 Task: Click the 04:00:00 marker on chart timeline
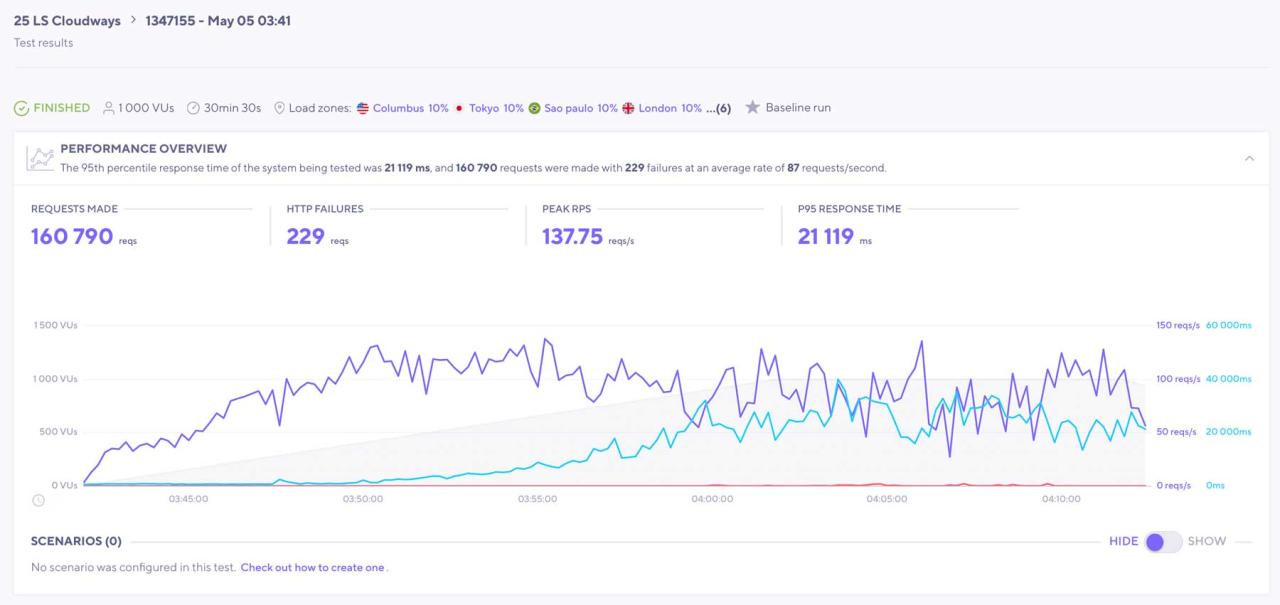[x=712, y=499]
